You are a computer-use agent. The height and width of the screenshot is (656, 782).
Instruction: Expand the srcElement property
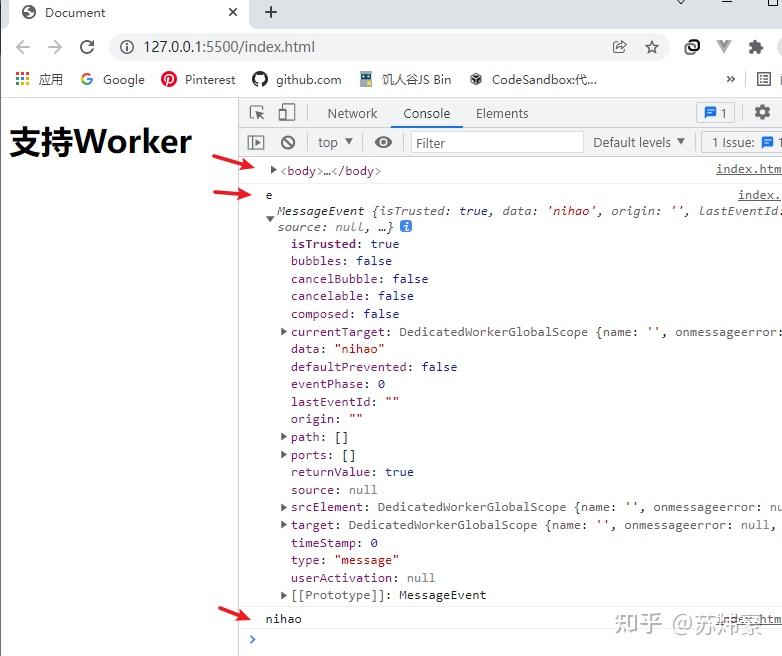click(x=283, y=507)
